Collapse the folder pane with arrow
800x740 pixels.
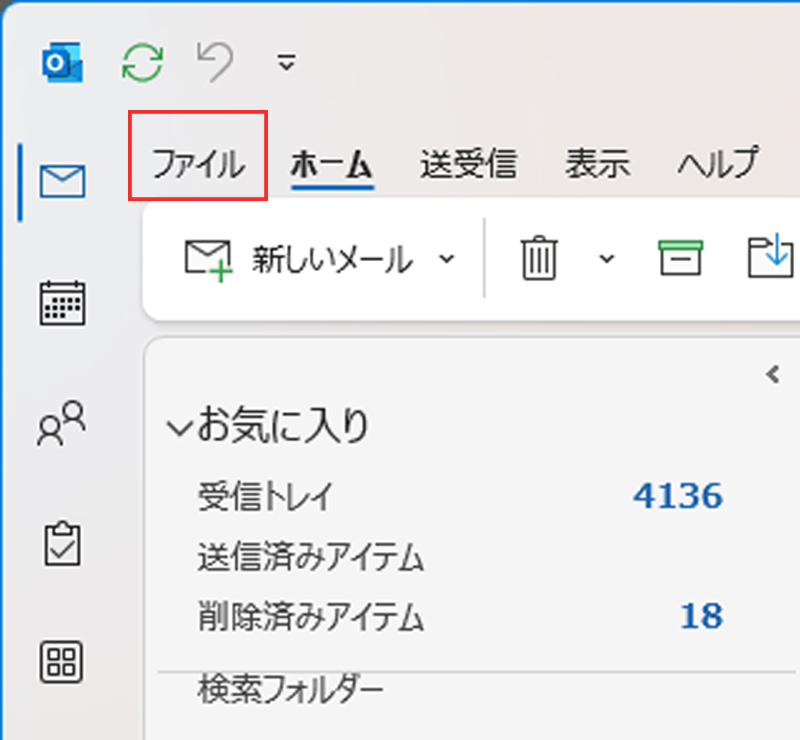point(771,374)
